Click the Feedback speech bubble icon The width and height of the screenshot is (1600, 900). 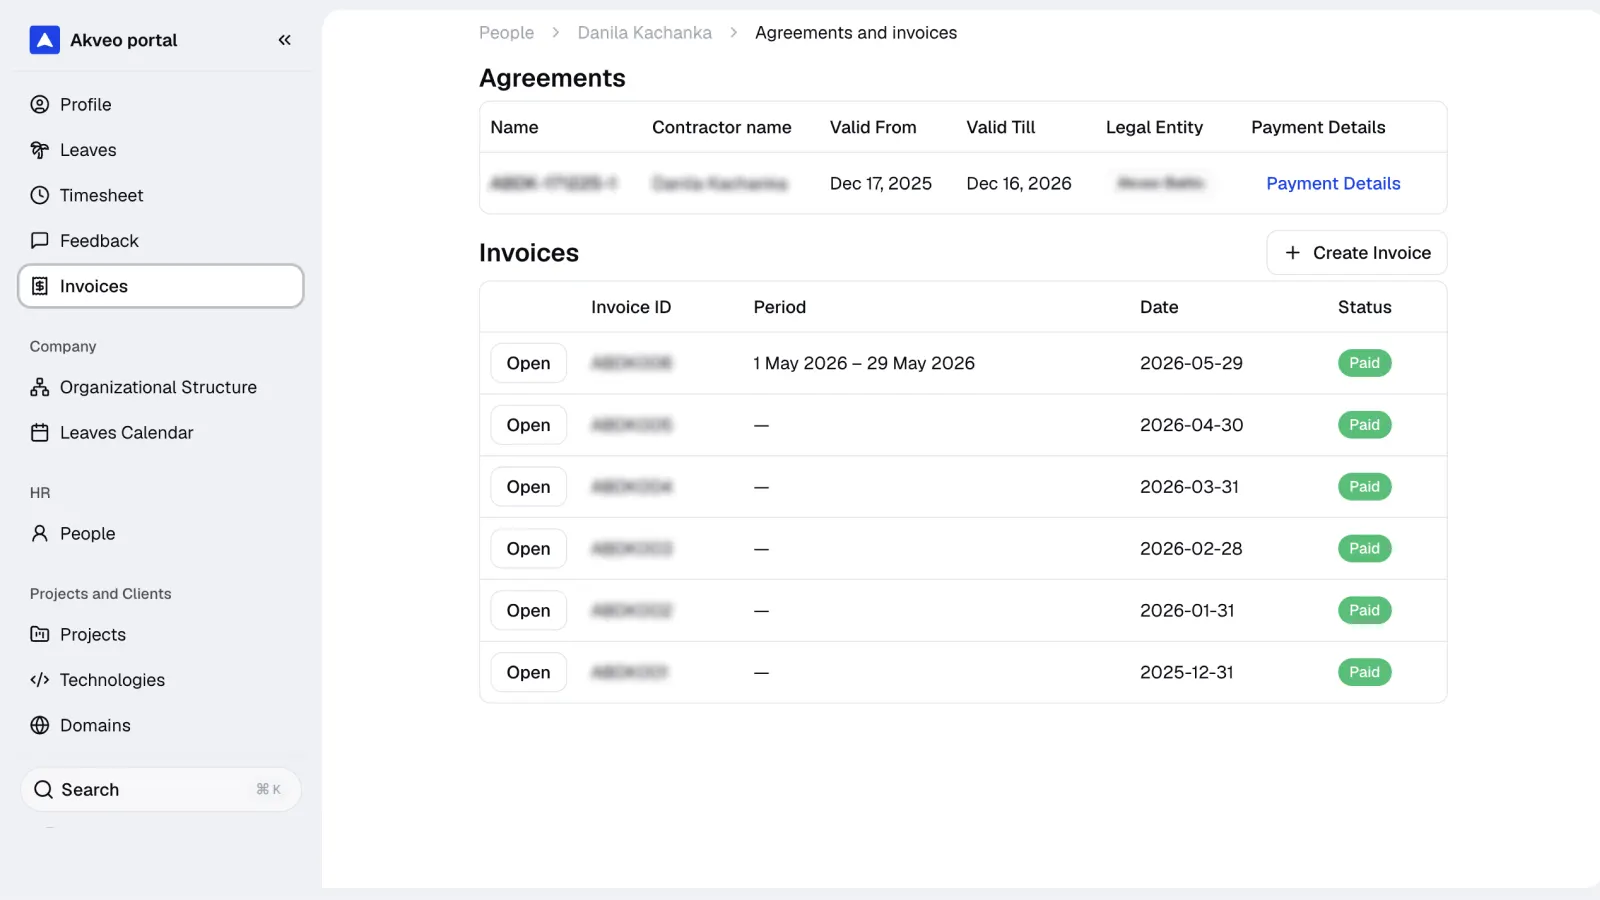click(40, 241)
